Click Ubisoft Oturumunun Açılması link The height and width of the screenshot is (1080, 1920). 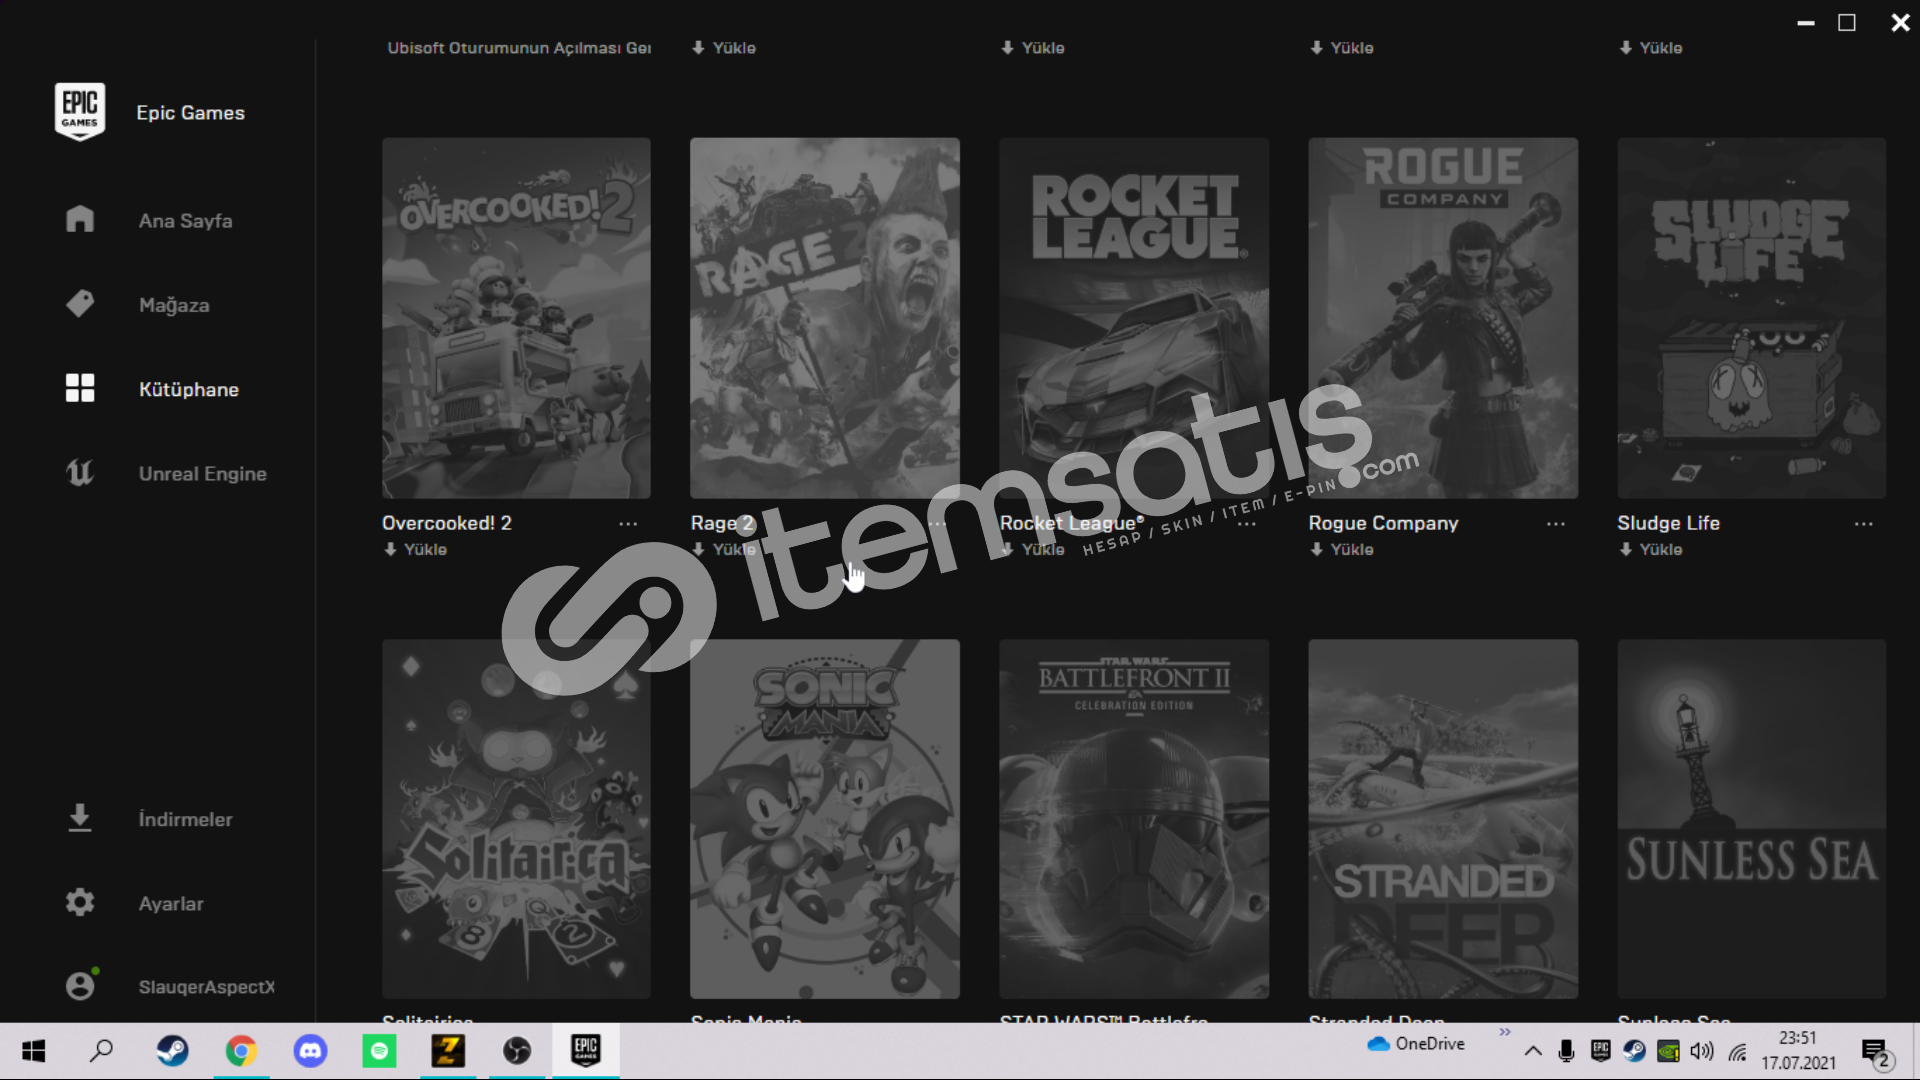[x=519, y=48]
